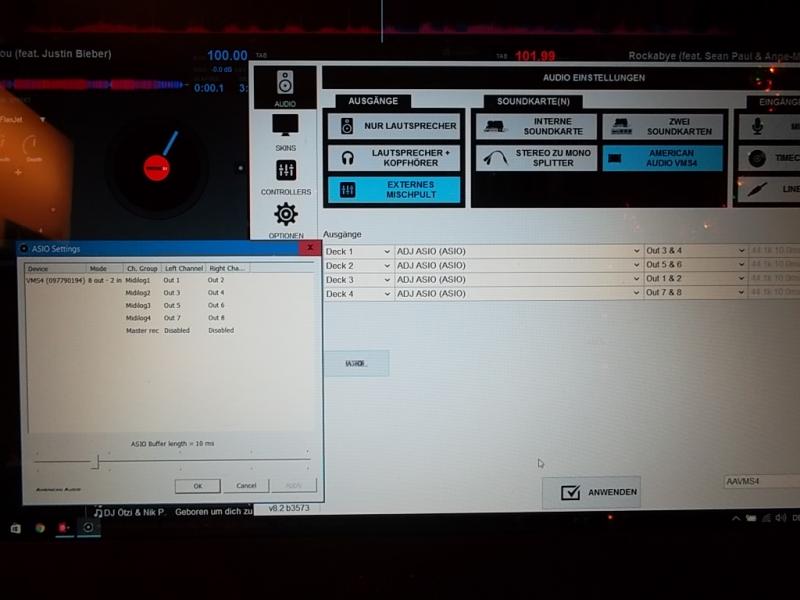This screenshot has height=600, width=800.
Task: Choose Zwei Soundkarten option
Action: (662, 127)
